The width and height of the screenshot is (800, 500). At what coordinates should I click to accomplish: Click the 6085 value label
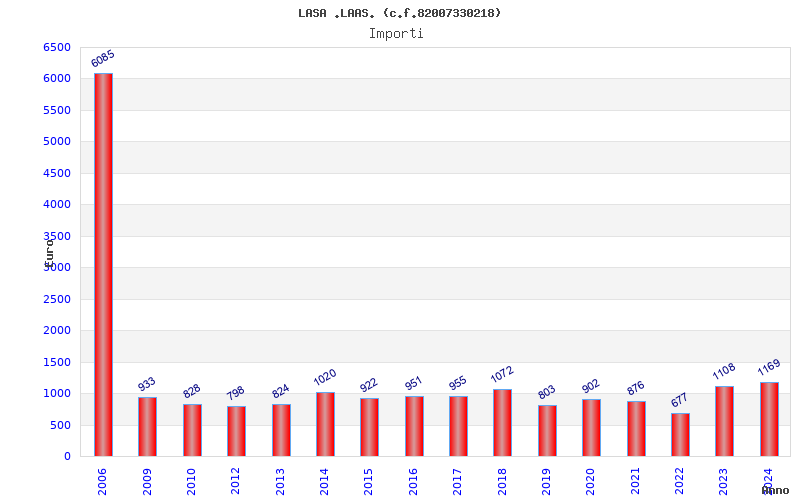click(x=103, y=59)
